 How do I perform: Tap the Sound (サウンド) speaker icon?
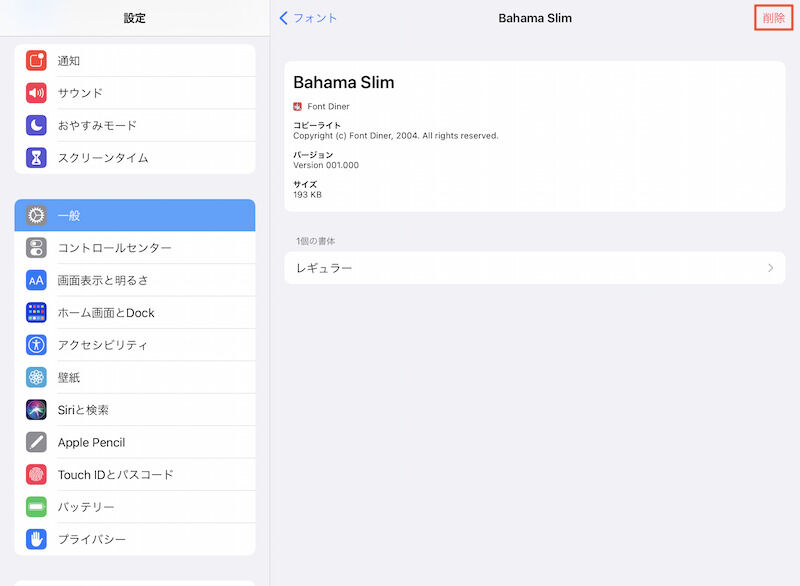(36, 93)
